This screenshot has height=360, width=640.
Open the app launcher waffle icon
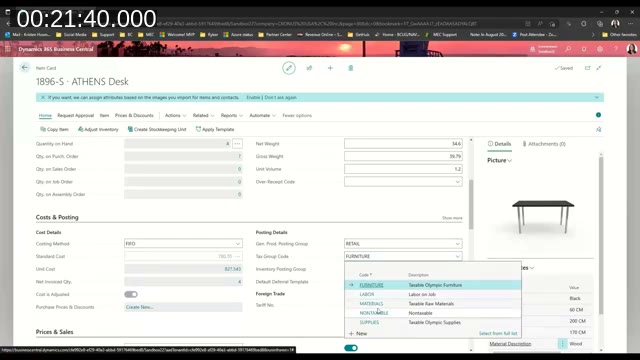(8, 49)
